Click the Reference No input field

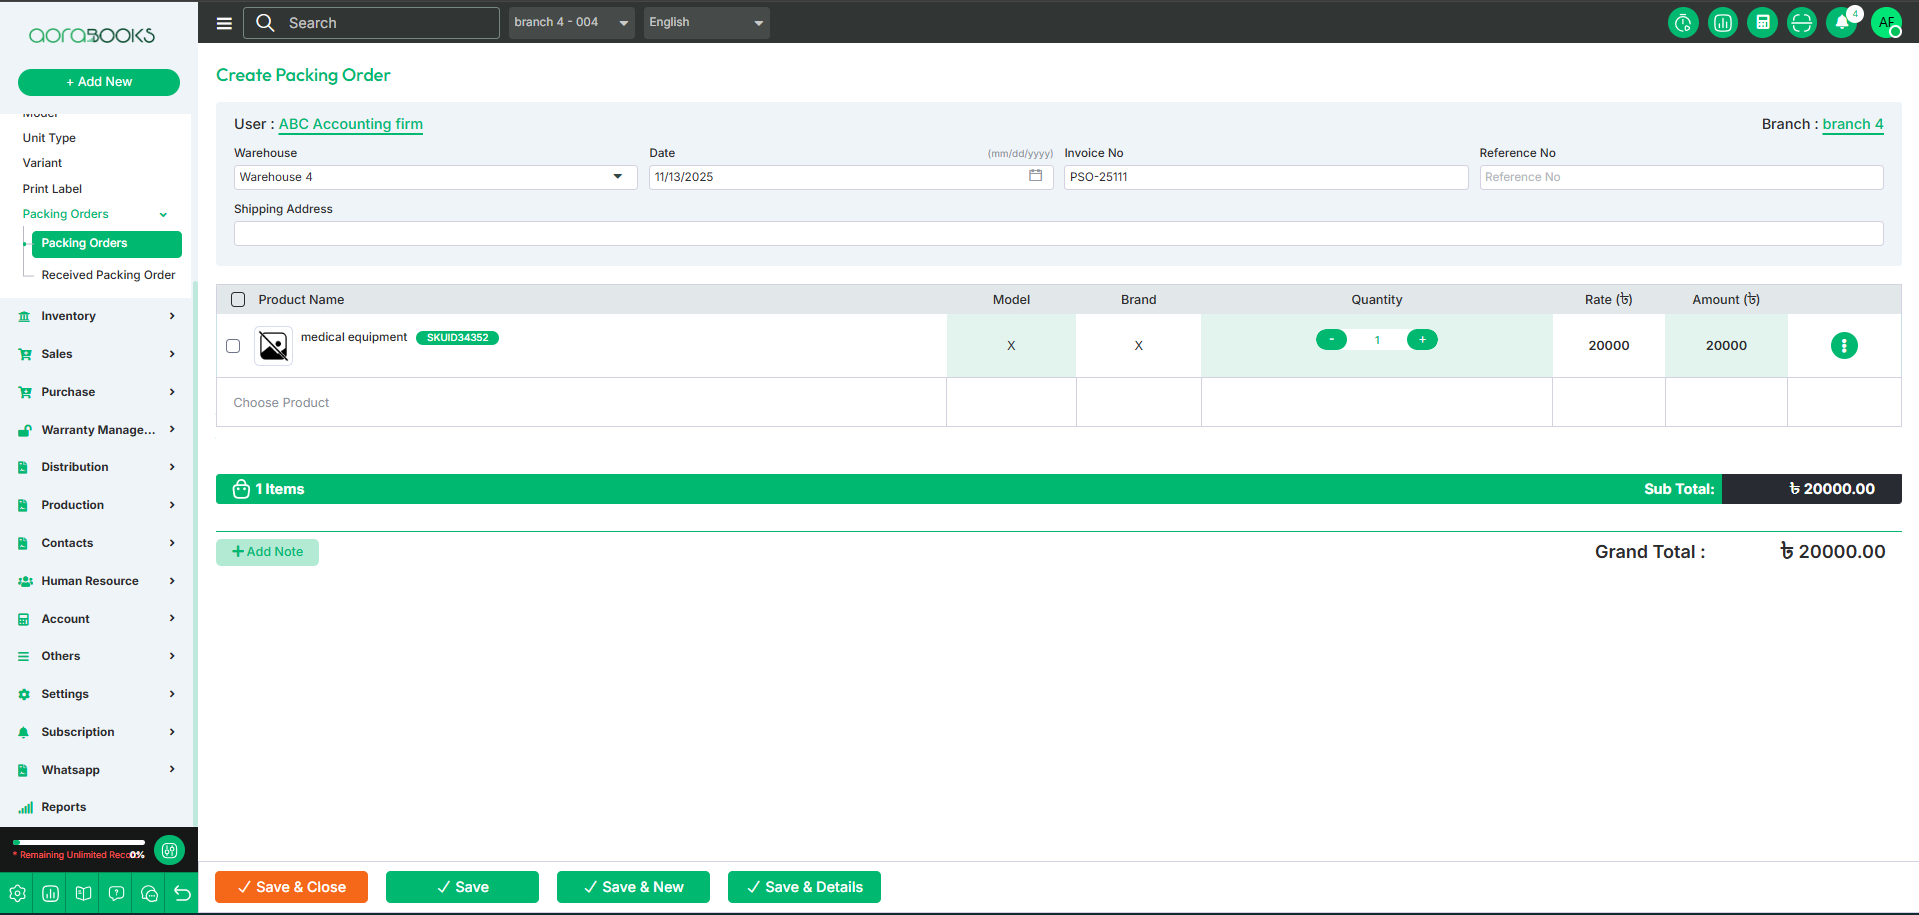pos(1680,177)
